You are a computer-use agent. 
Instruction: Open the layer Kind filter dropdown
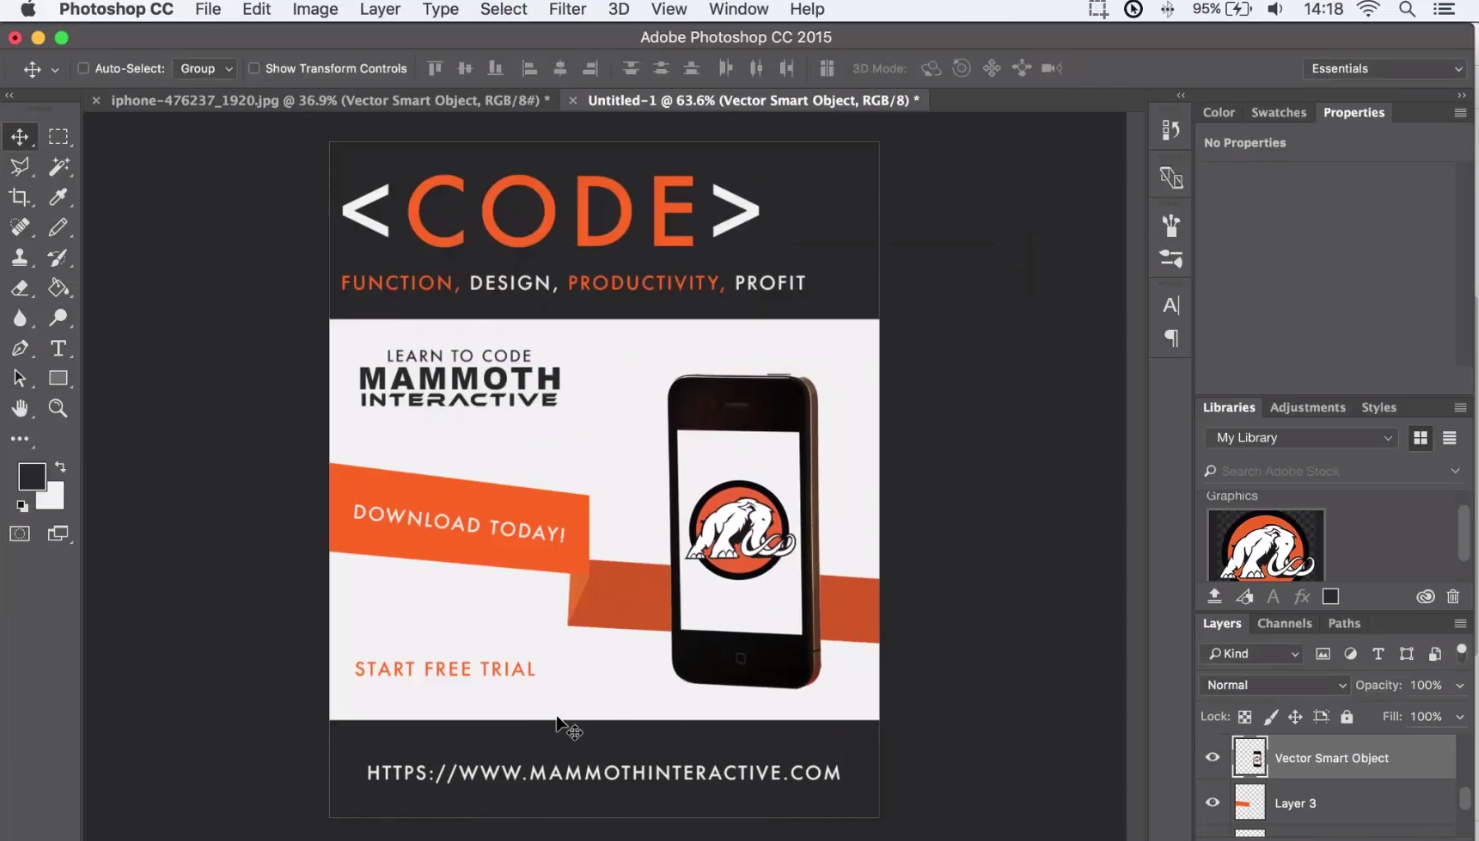(1253, 654)
